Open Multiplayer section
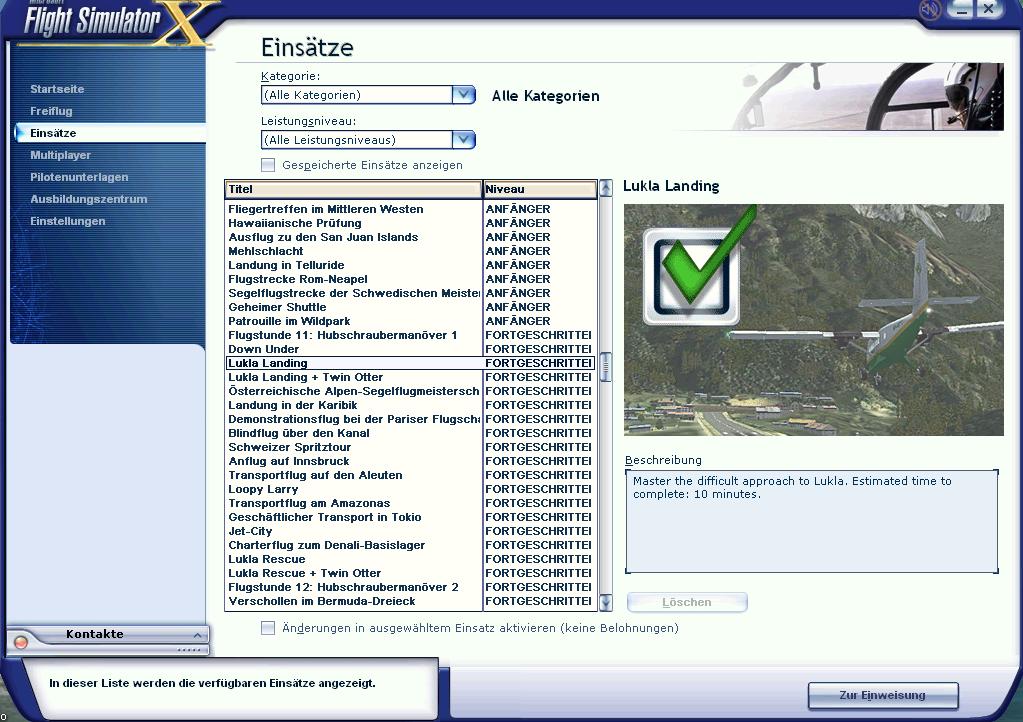 tap(60, 155)
